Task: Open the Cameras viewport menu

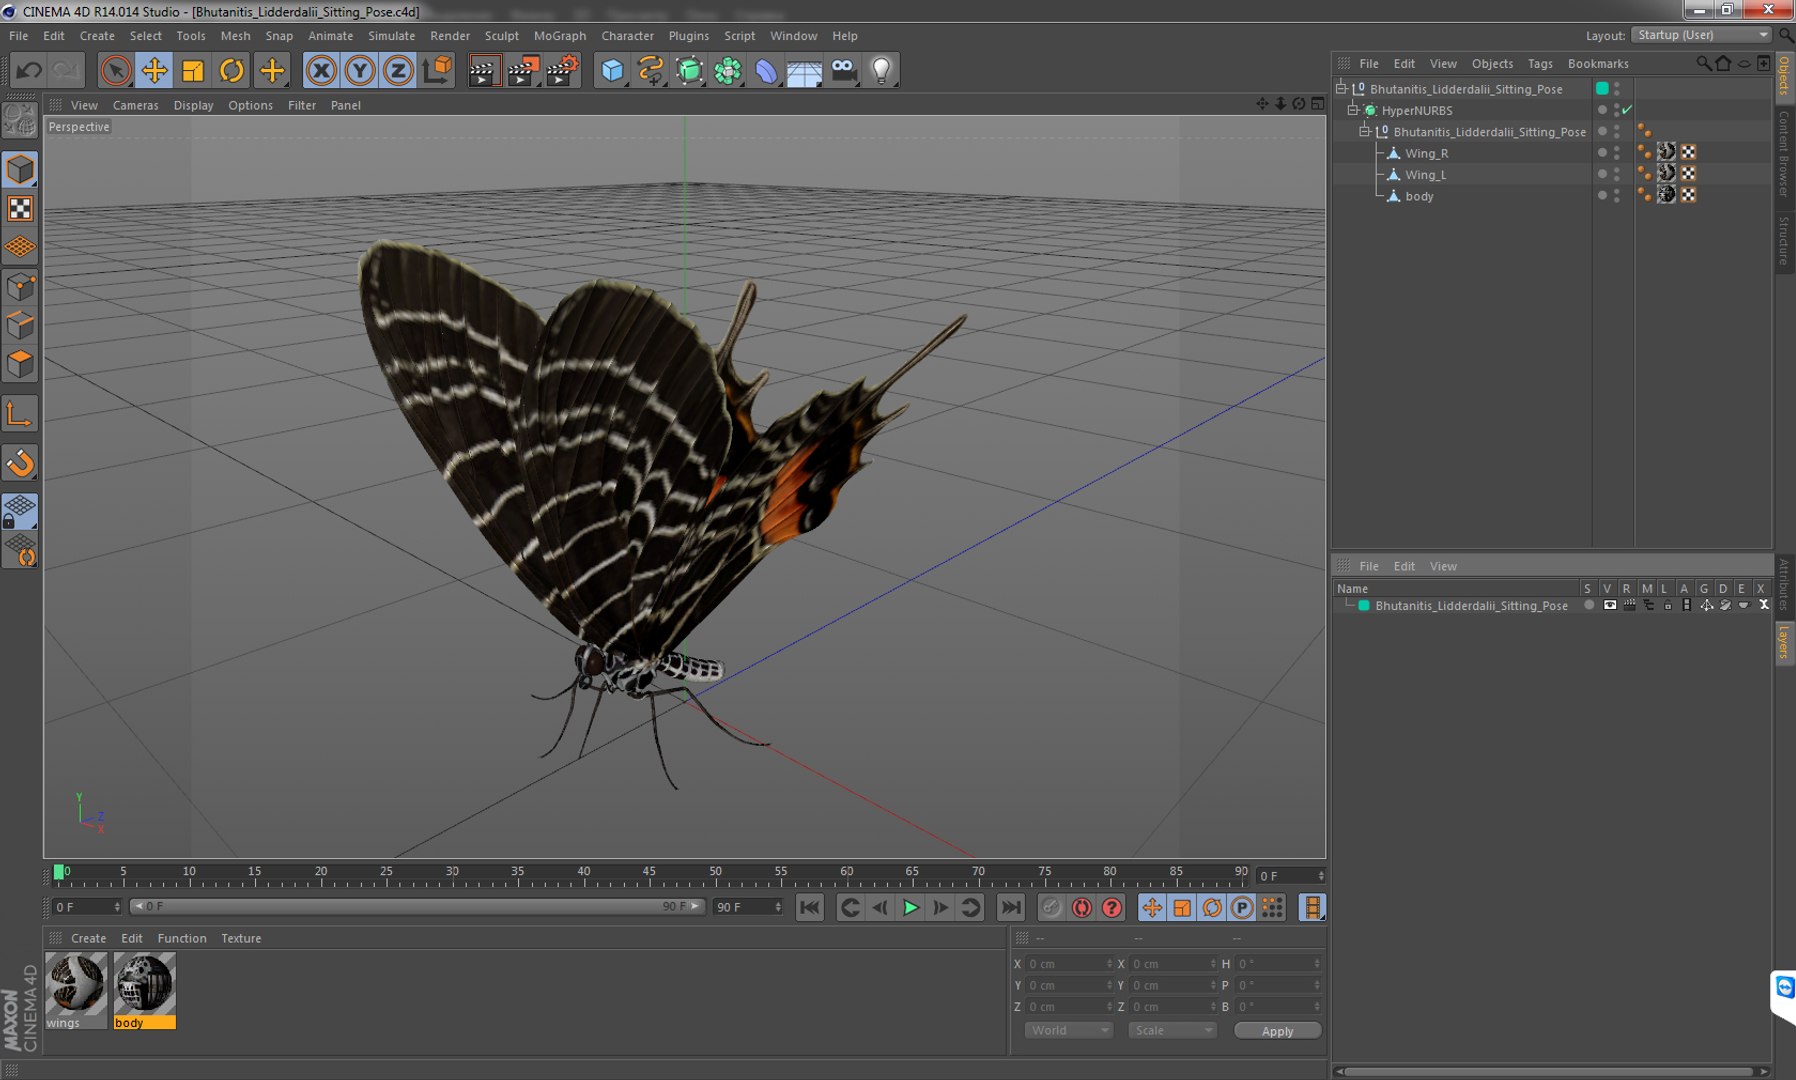Action: pyautogui.click(x=135, y=105)
